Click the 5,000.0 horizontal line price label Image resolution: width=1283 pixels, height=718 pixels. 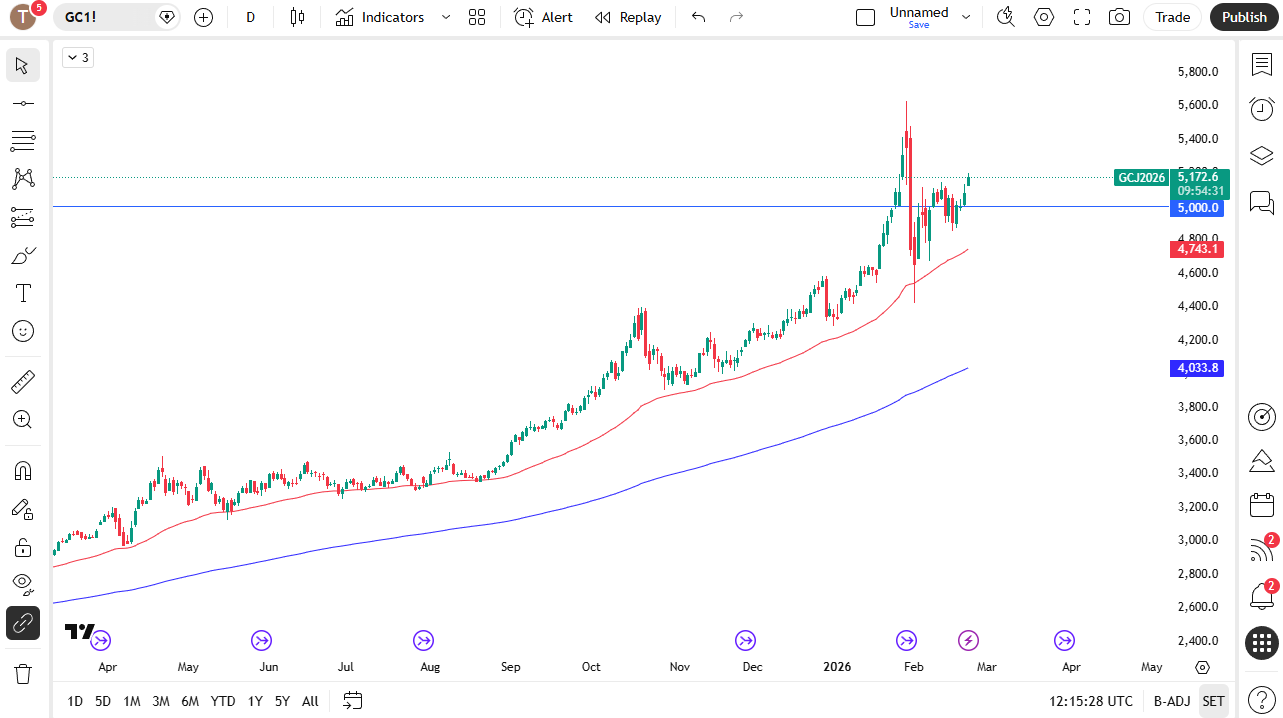click(x=1196, y=208)
